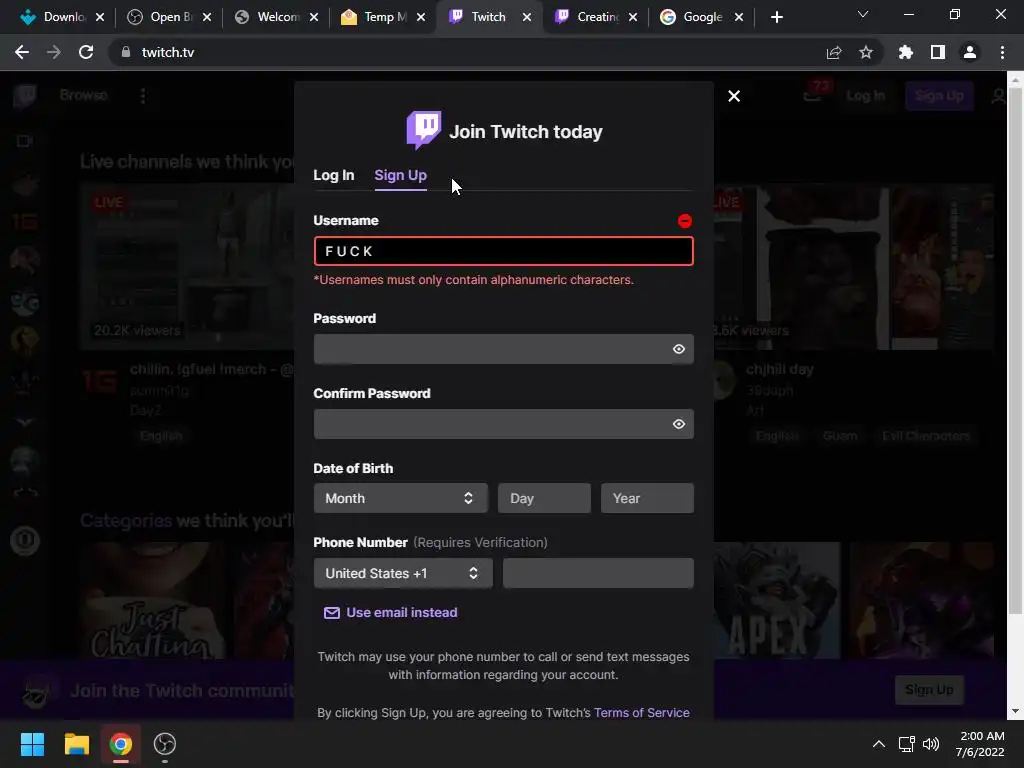The height and width of the screenshot is (768, 1024).
Task: Expand the system tray hidden icons chevron
Action: pyautogui.click(x=879, y=744)
